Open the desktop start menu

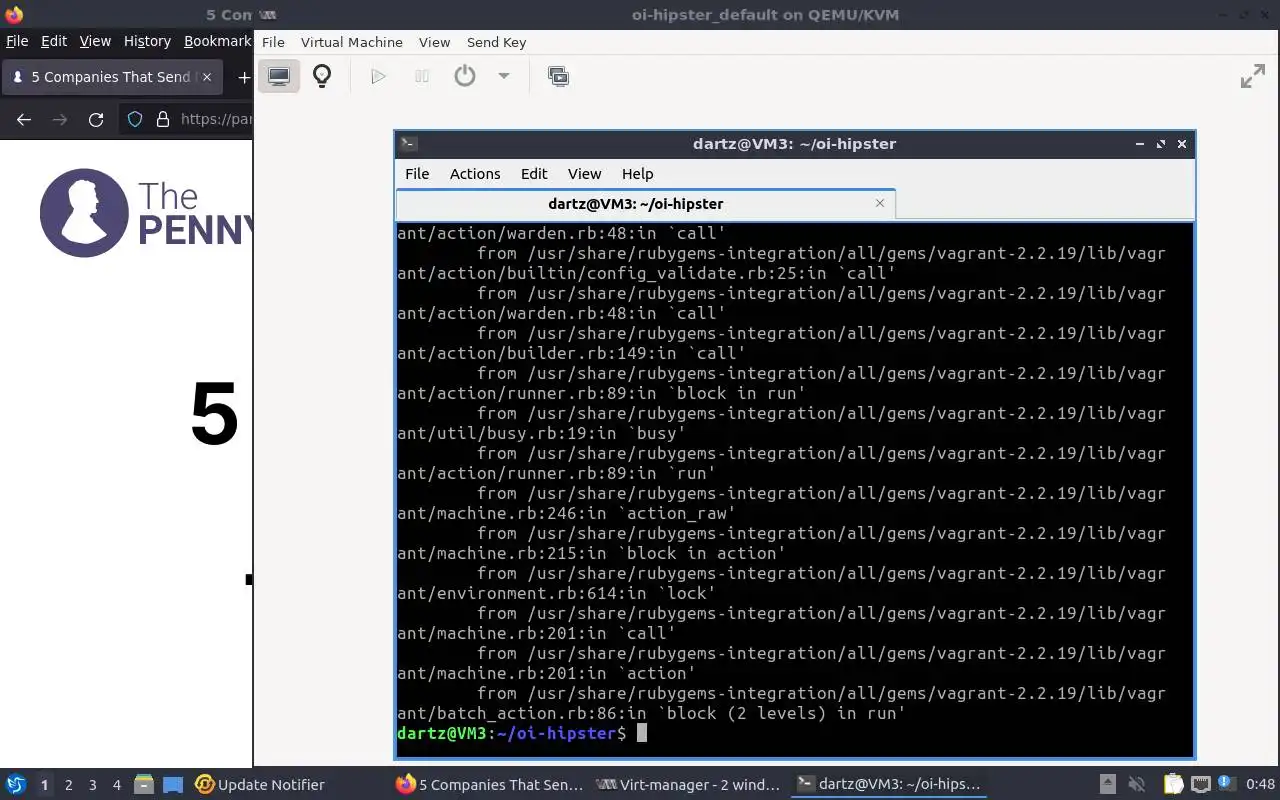(x=15, y=785)
